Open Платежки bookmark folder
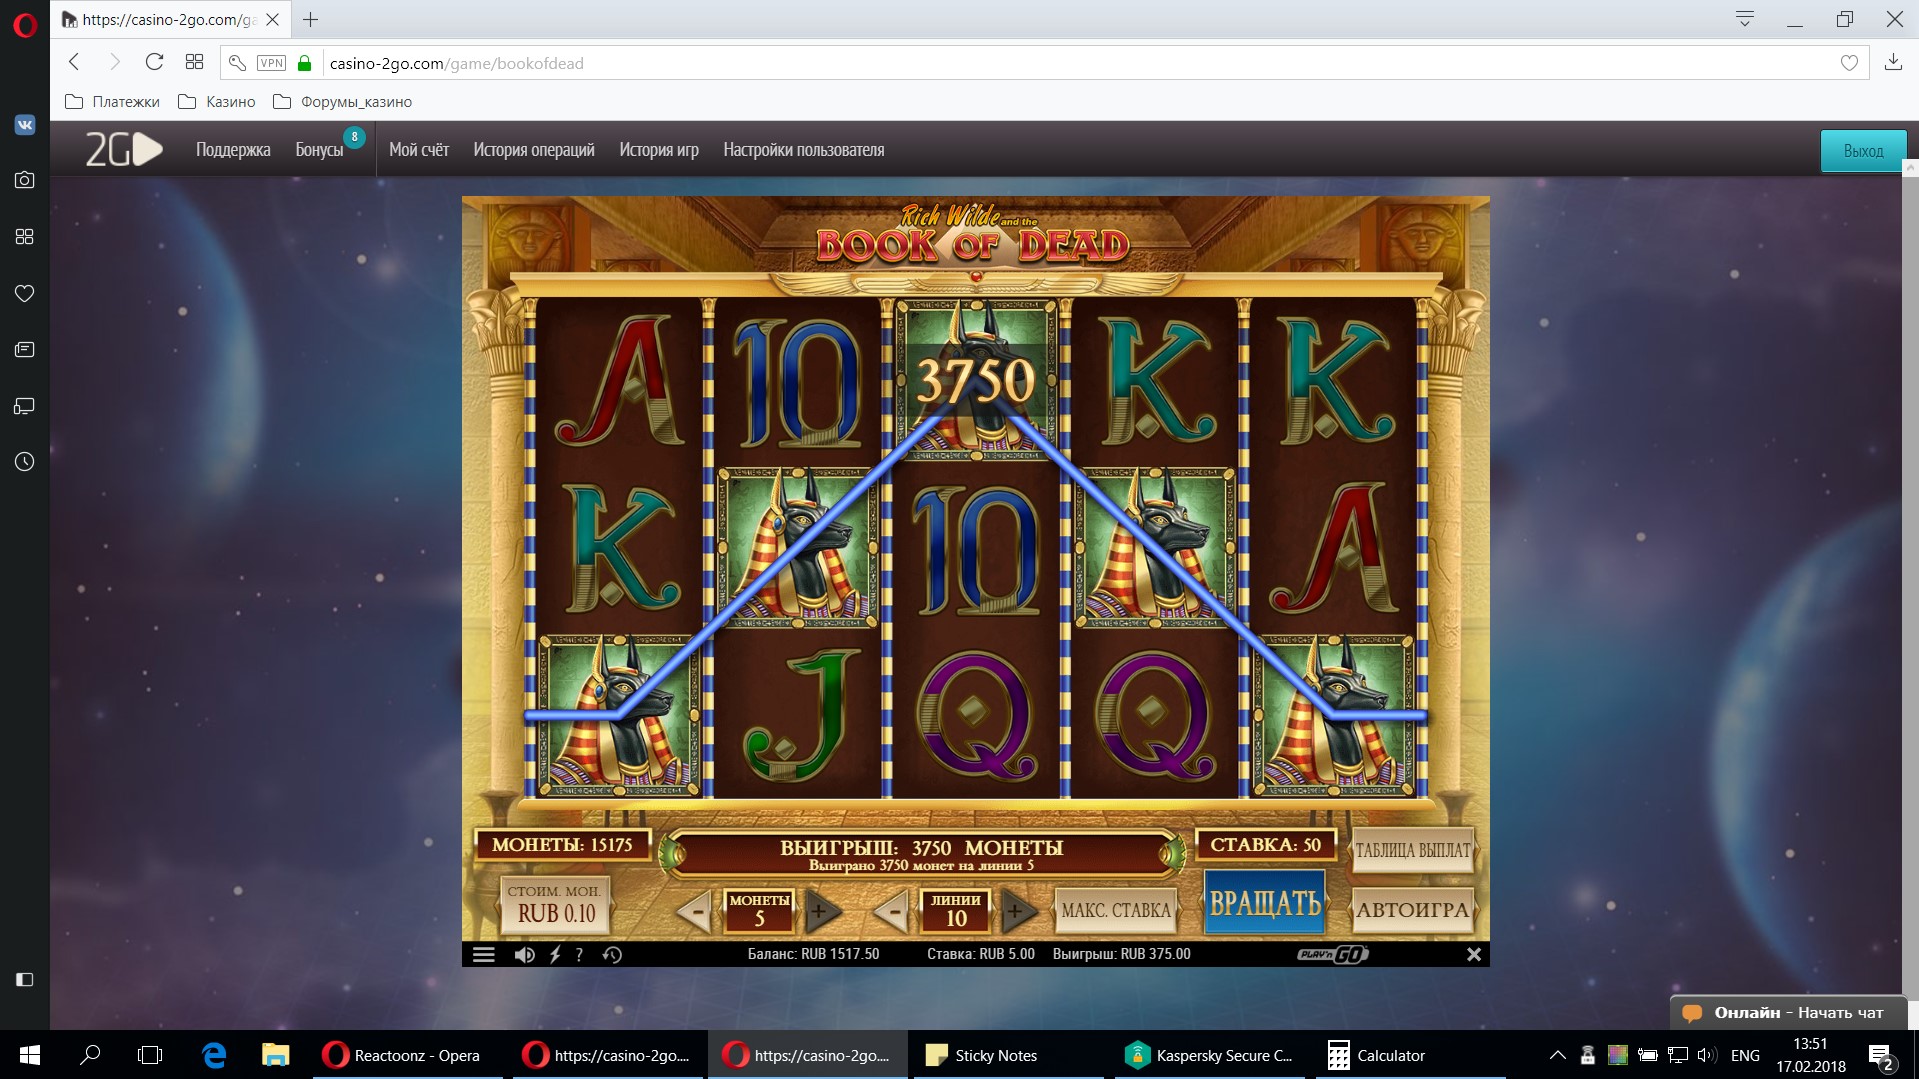 [x=112, y=102]
